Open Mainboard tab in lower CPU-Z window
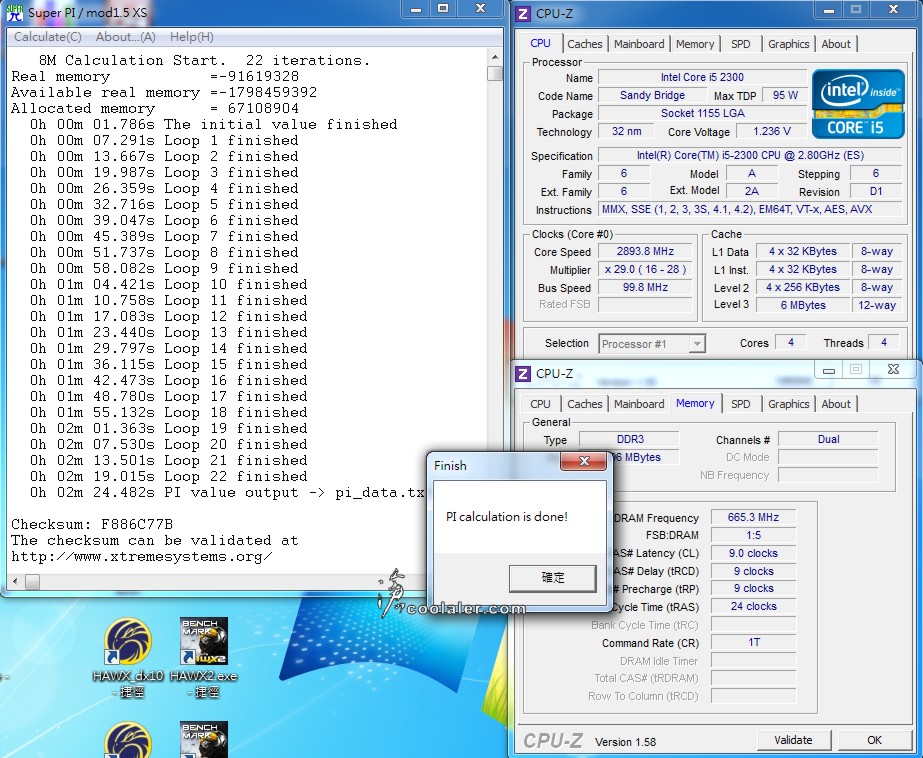The width and height of the screenshot is (923, 758). pos(639,404)
